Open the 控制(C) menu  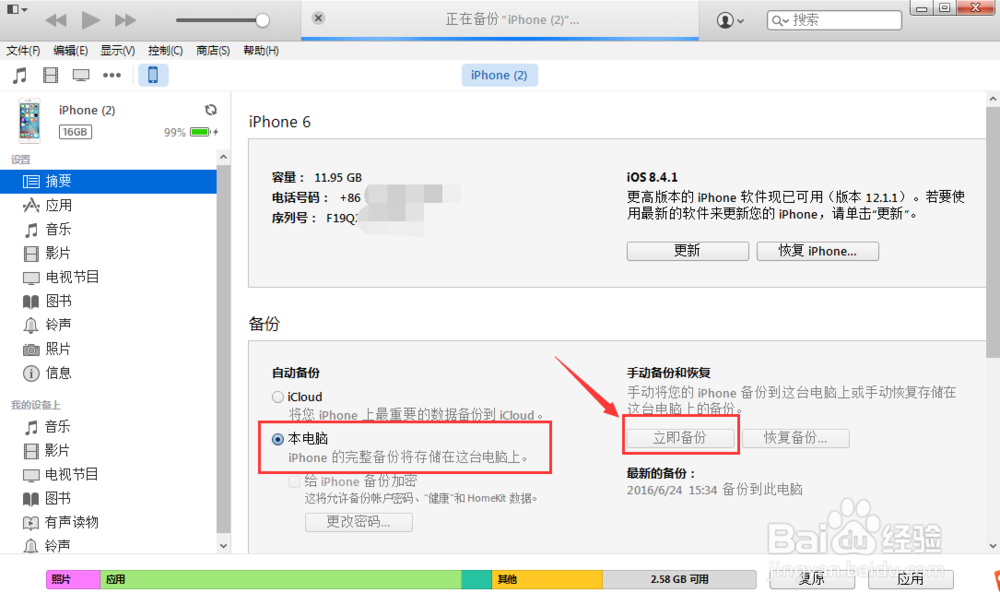pos(165,50)
